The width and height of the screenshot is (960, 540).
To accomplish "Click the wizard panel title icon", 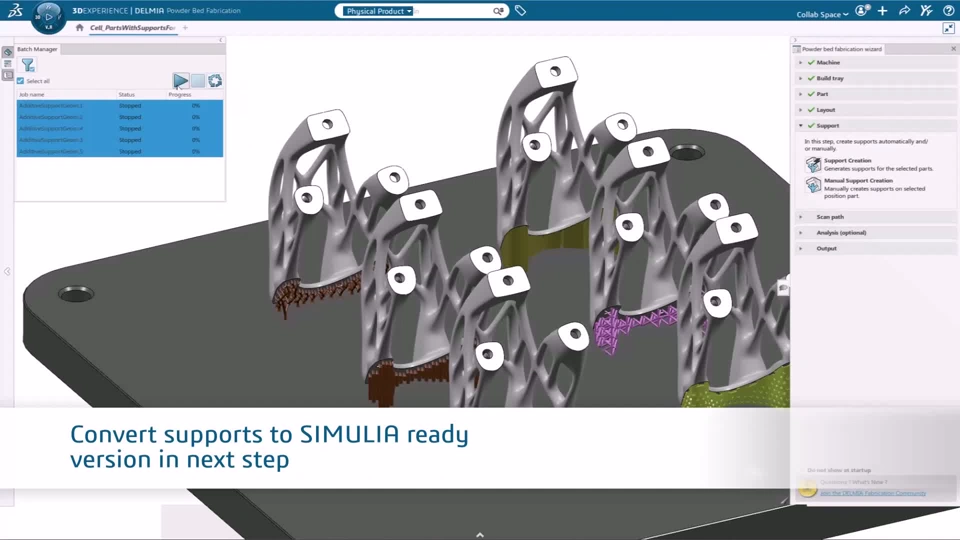I will pyautogui.click(x=797, y=49).
